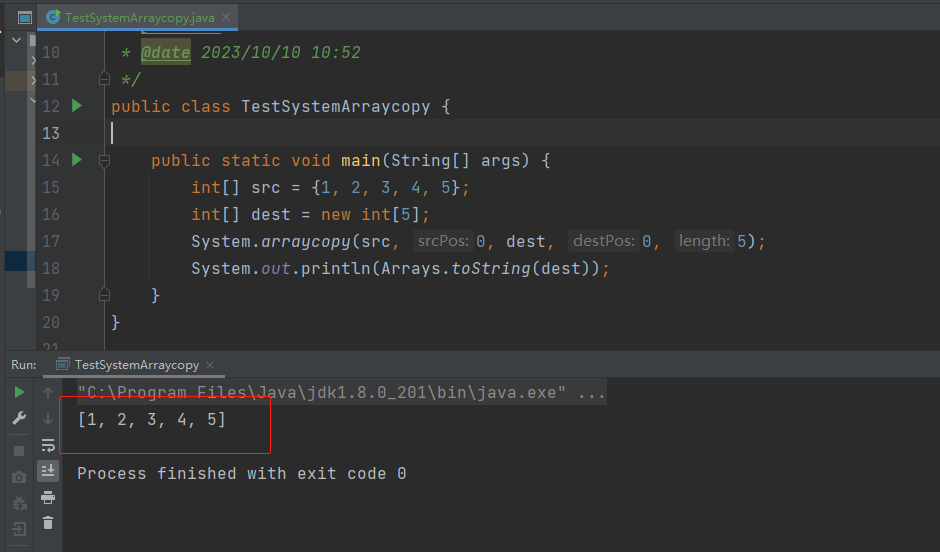Run class via gutter icon on line 12
This screenshot has width=940, height=552.
pos(77,106)
